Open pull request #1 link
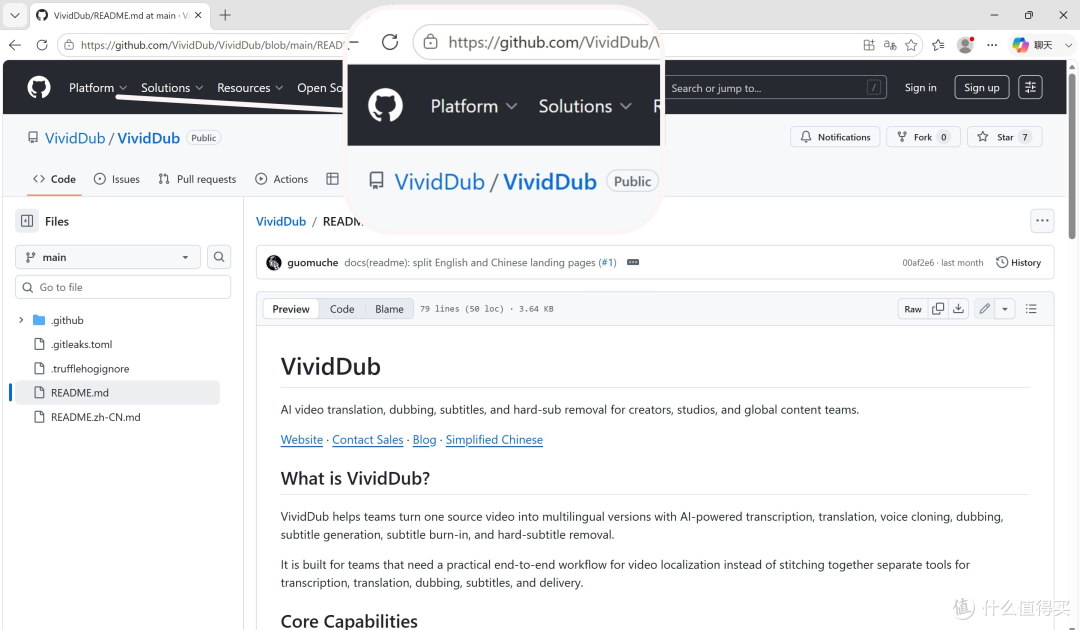Screen dimensions: 1080x630 (608, 262)
